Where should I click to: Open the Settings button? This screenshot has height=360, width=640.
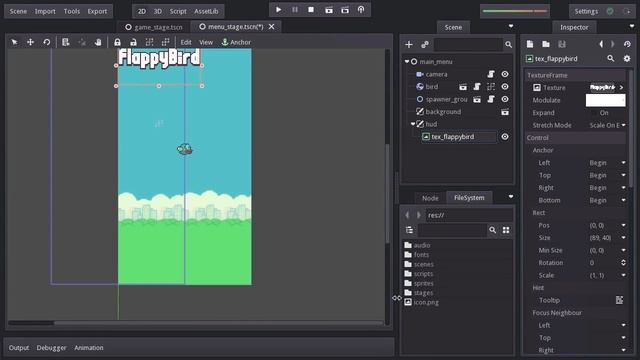tap(586, 11)
